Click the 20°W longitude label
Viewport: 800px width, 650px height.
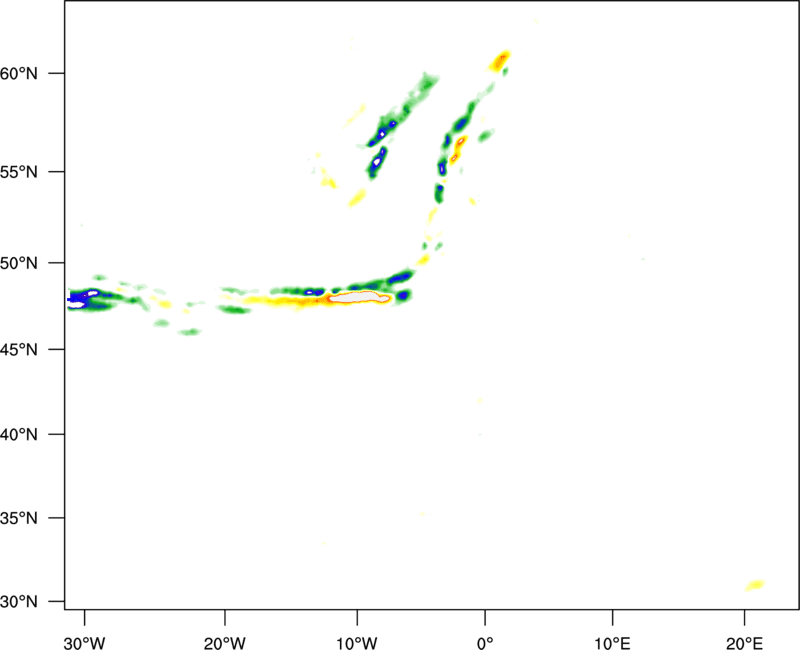pos(224,643)
